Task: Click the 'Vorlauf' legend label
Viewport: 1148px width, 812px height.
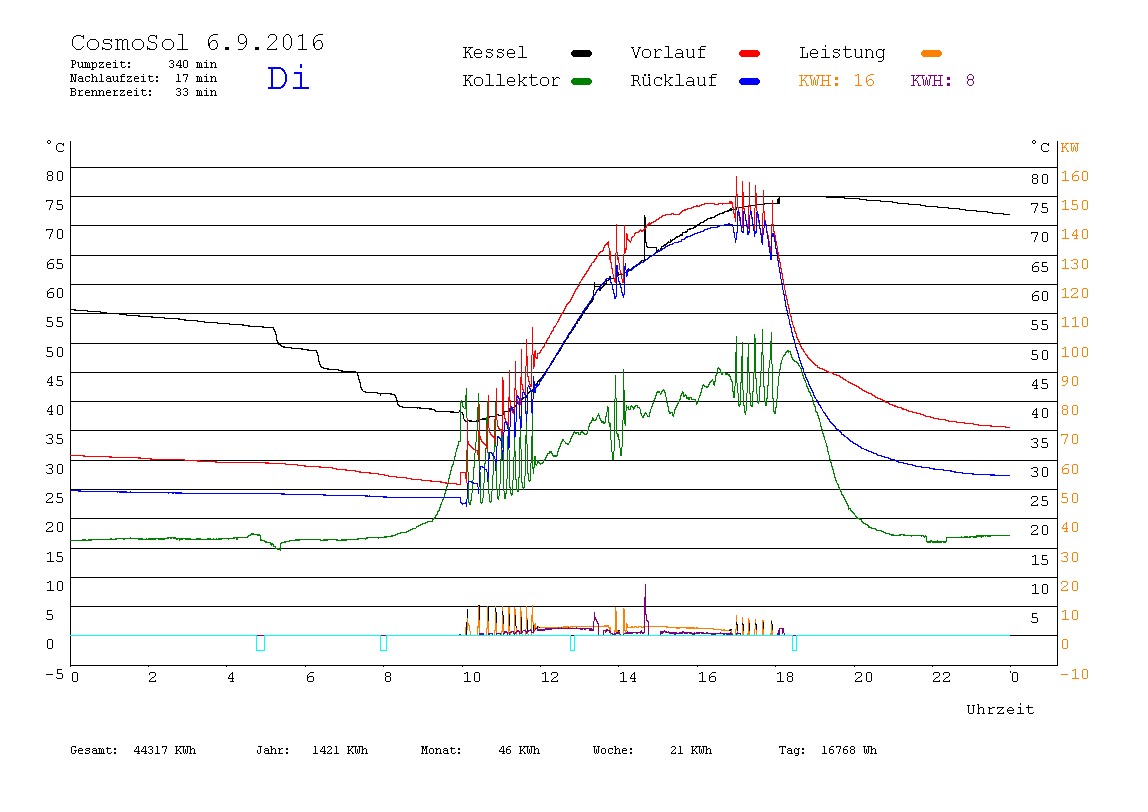Action: [x=668, y=53]
